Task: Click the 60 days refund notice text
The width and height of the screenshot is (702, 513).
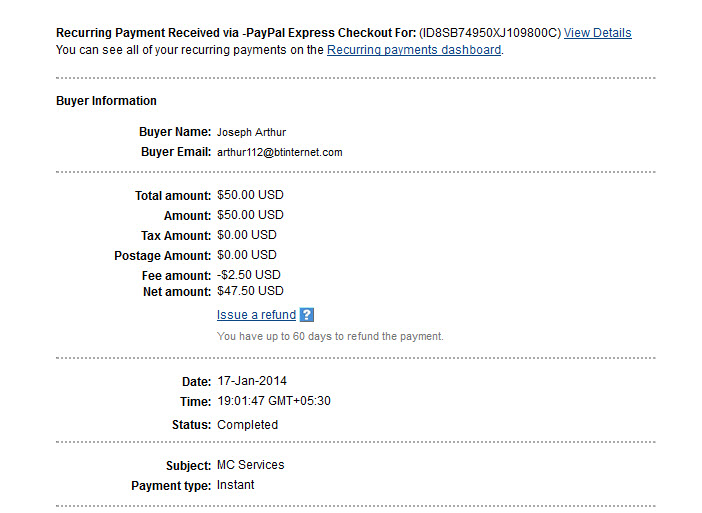Action: coord(330,336)
